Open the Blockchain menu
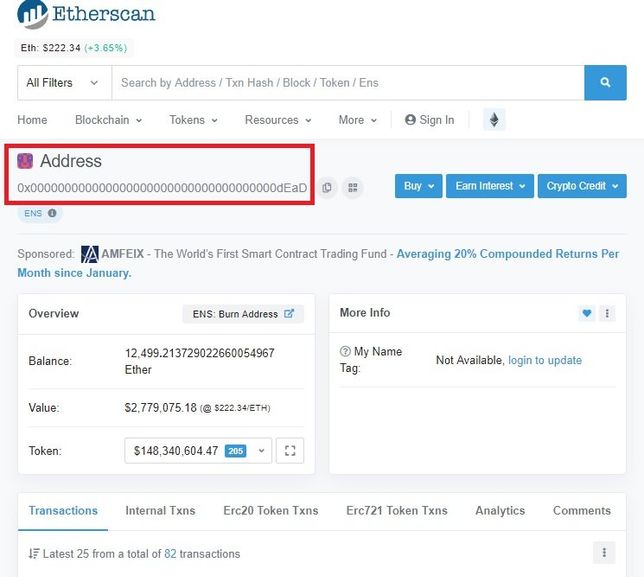644x577 pixels. (108, 120)
